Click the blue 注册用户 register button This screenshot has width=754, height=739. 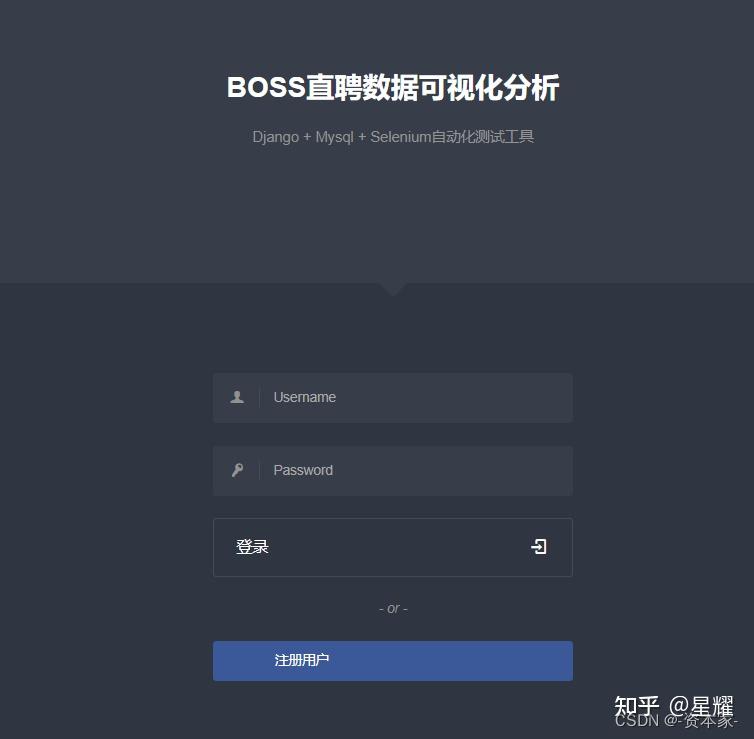coord(393,661)
